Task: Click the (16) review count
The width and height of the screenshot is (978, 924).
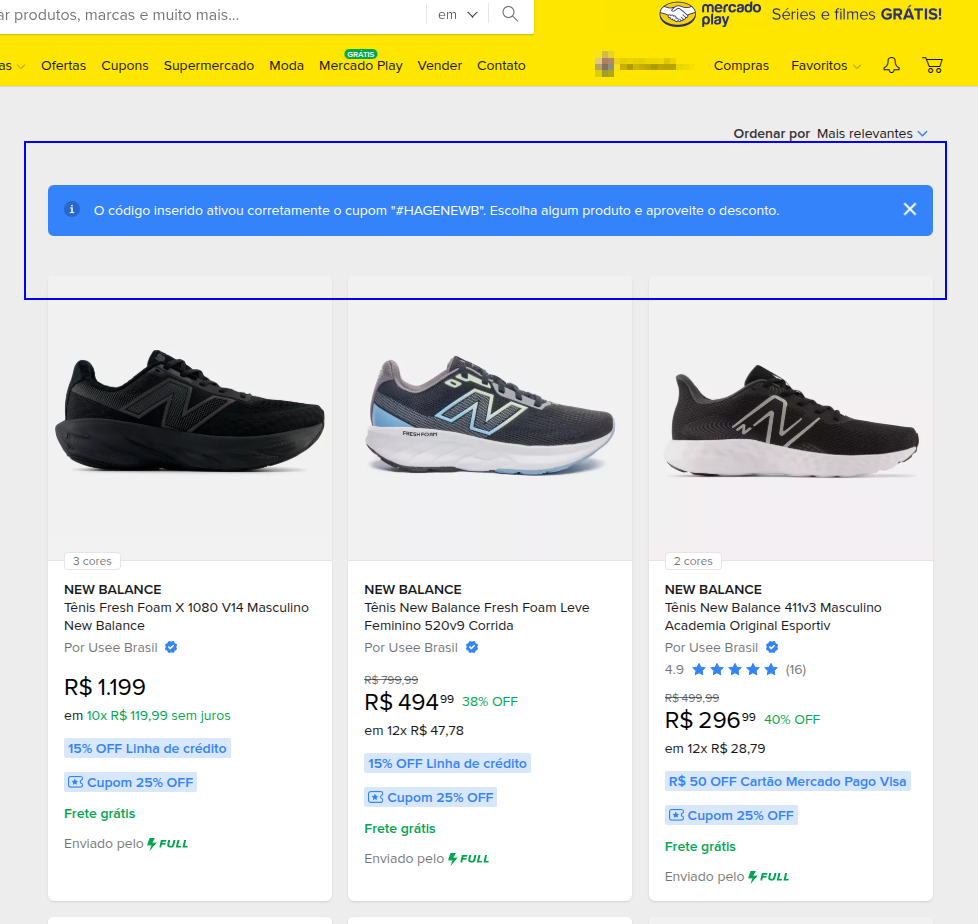Action: (x=796, y=670)
